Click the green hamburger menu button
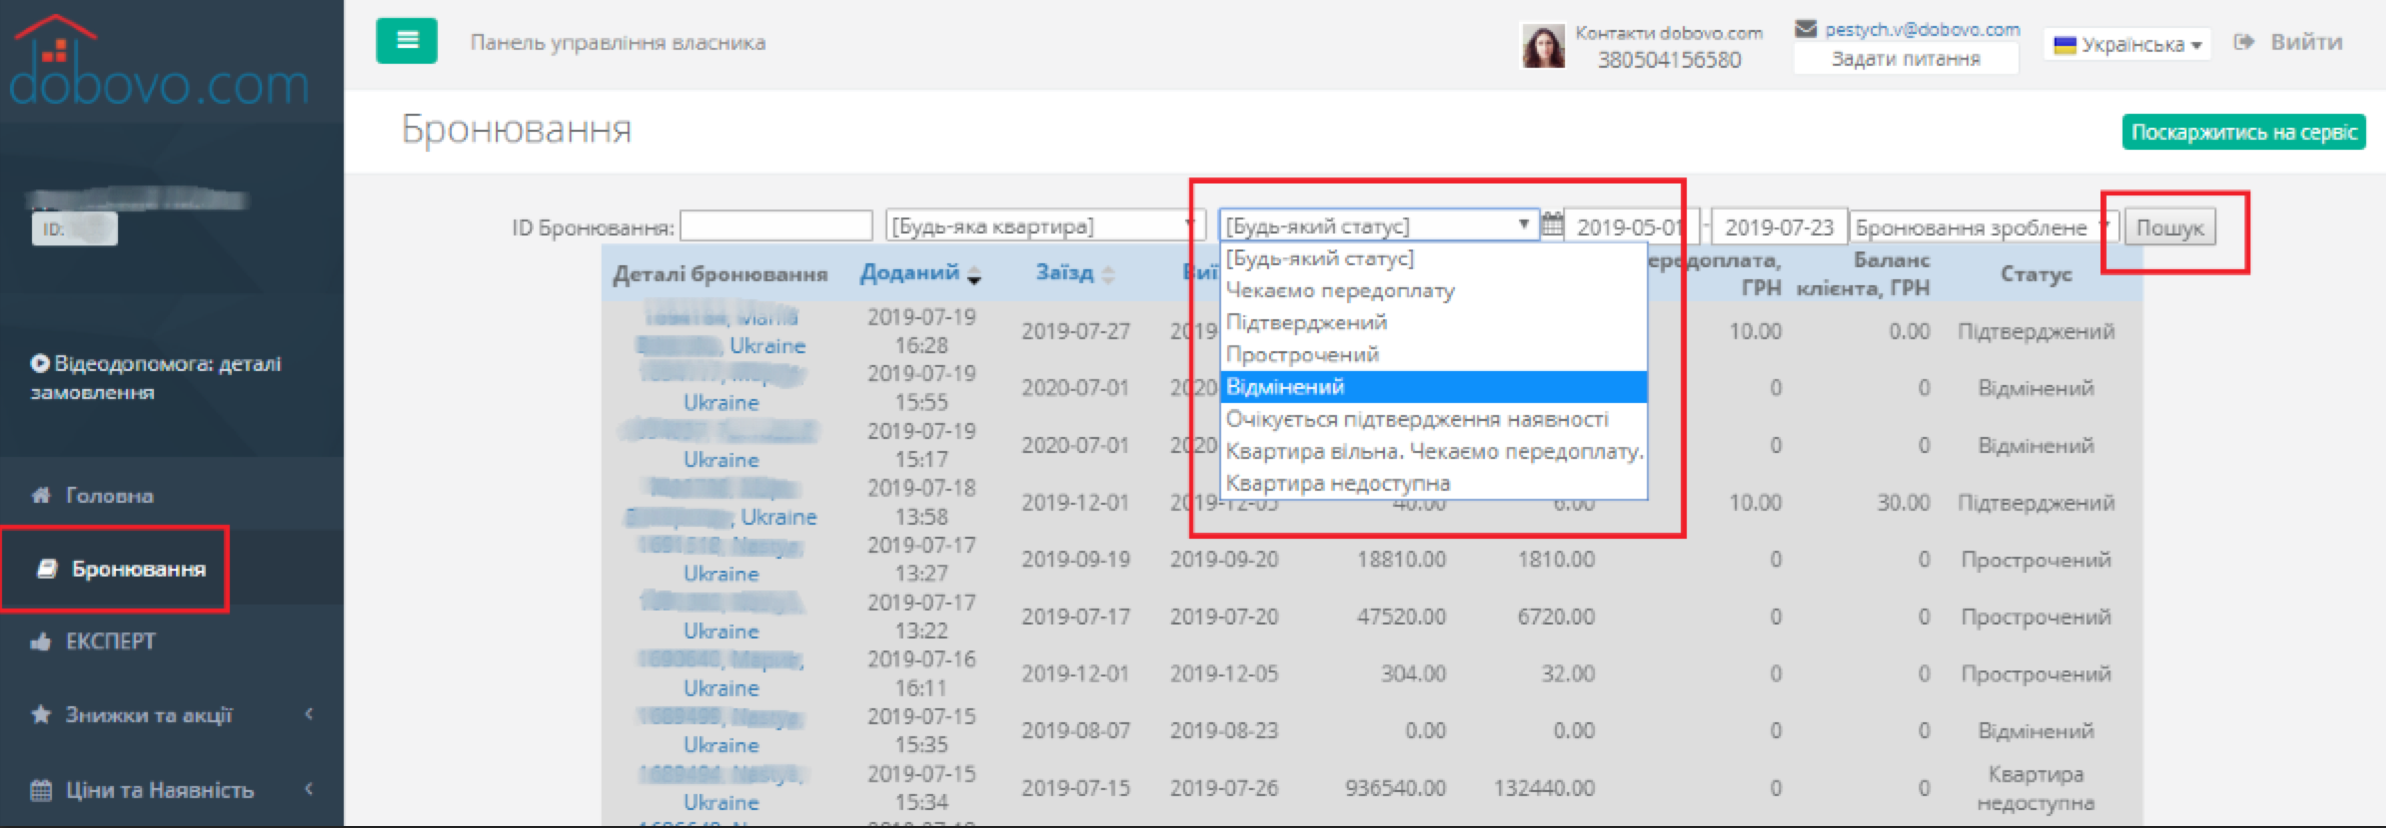Image resolution: width=2386 pixels, height=828 pixels. pyautogui.click(x=406, y=41)
